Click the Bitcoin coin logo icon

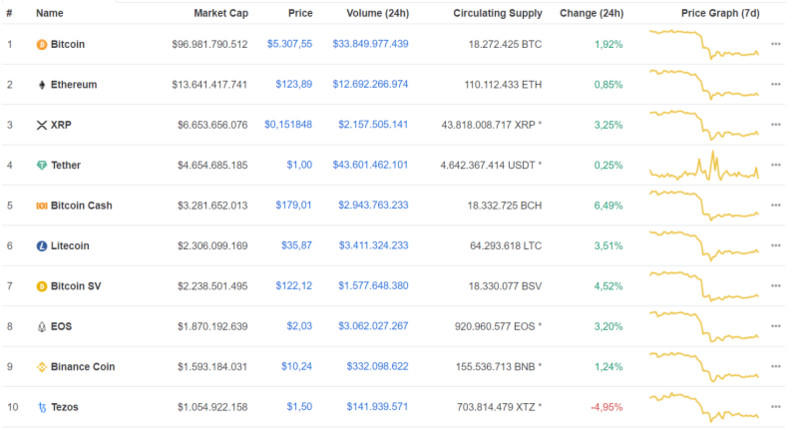click(42, 45)
